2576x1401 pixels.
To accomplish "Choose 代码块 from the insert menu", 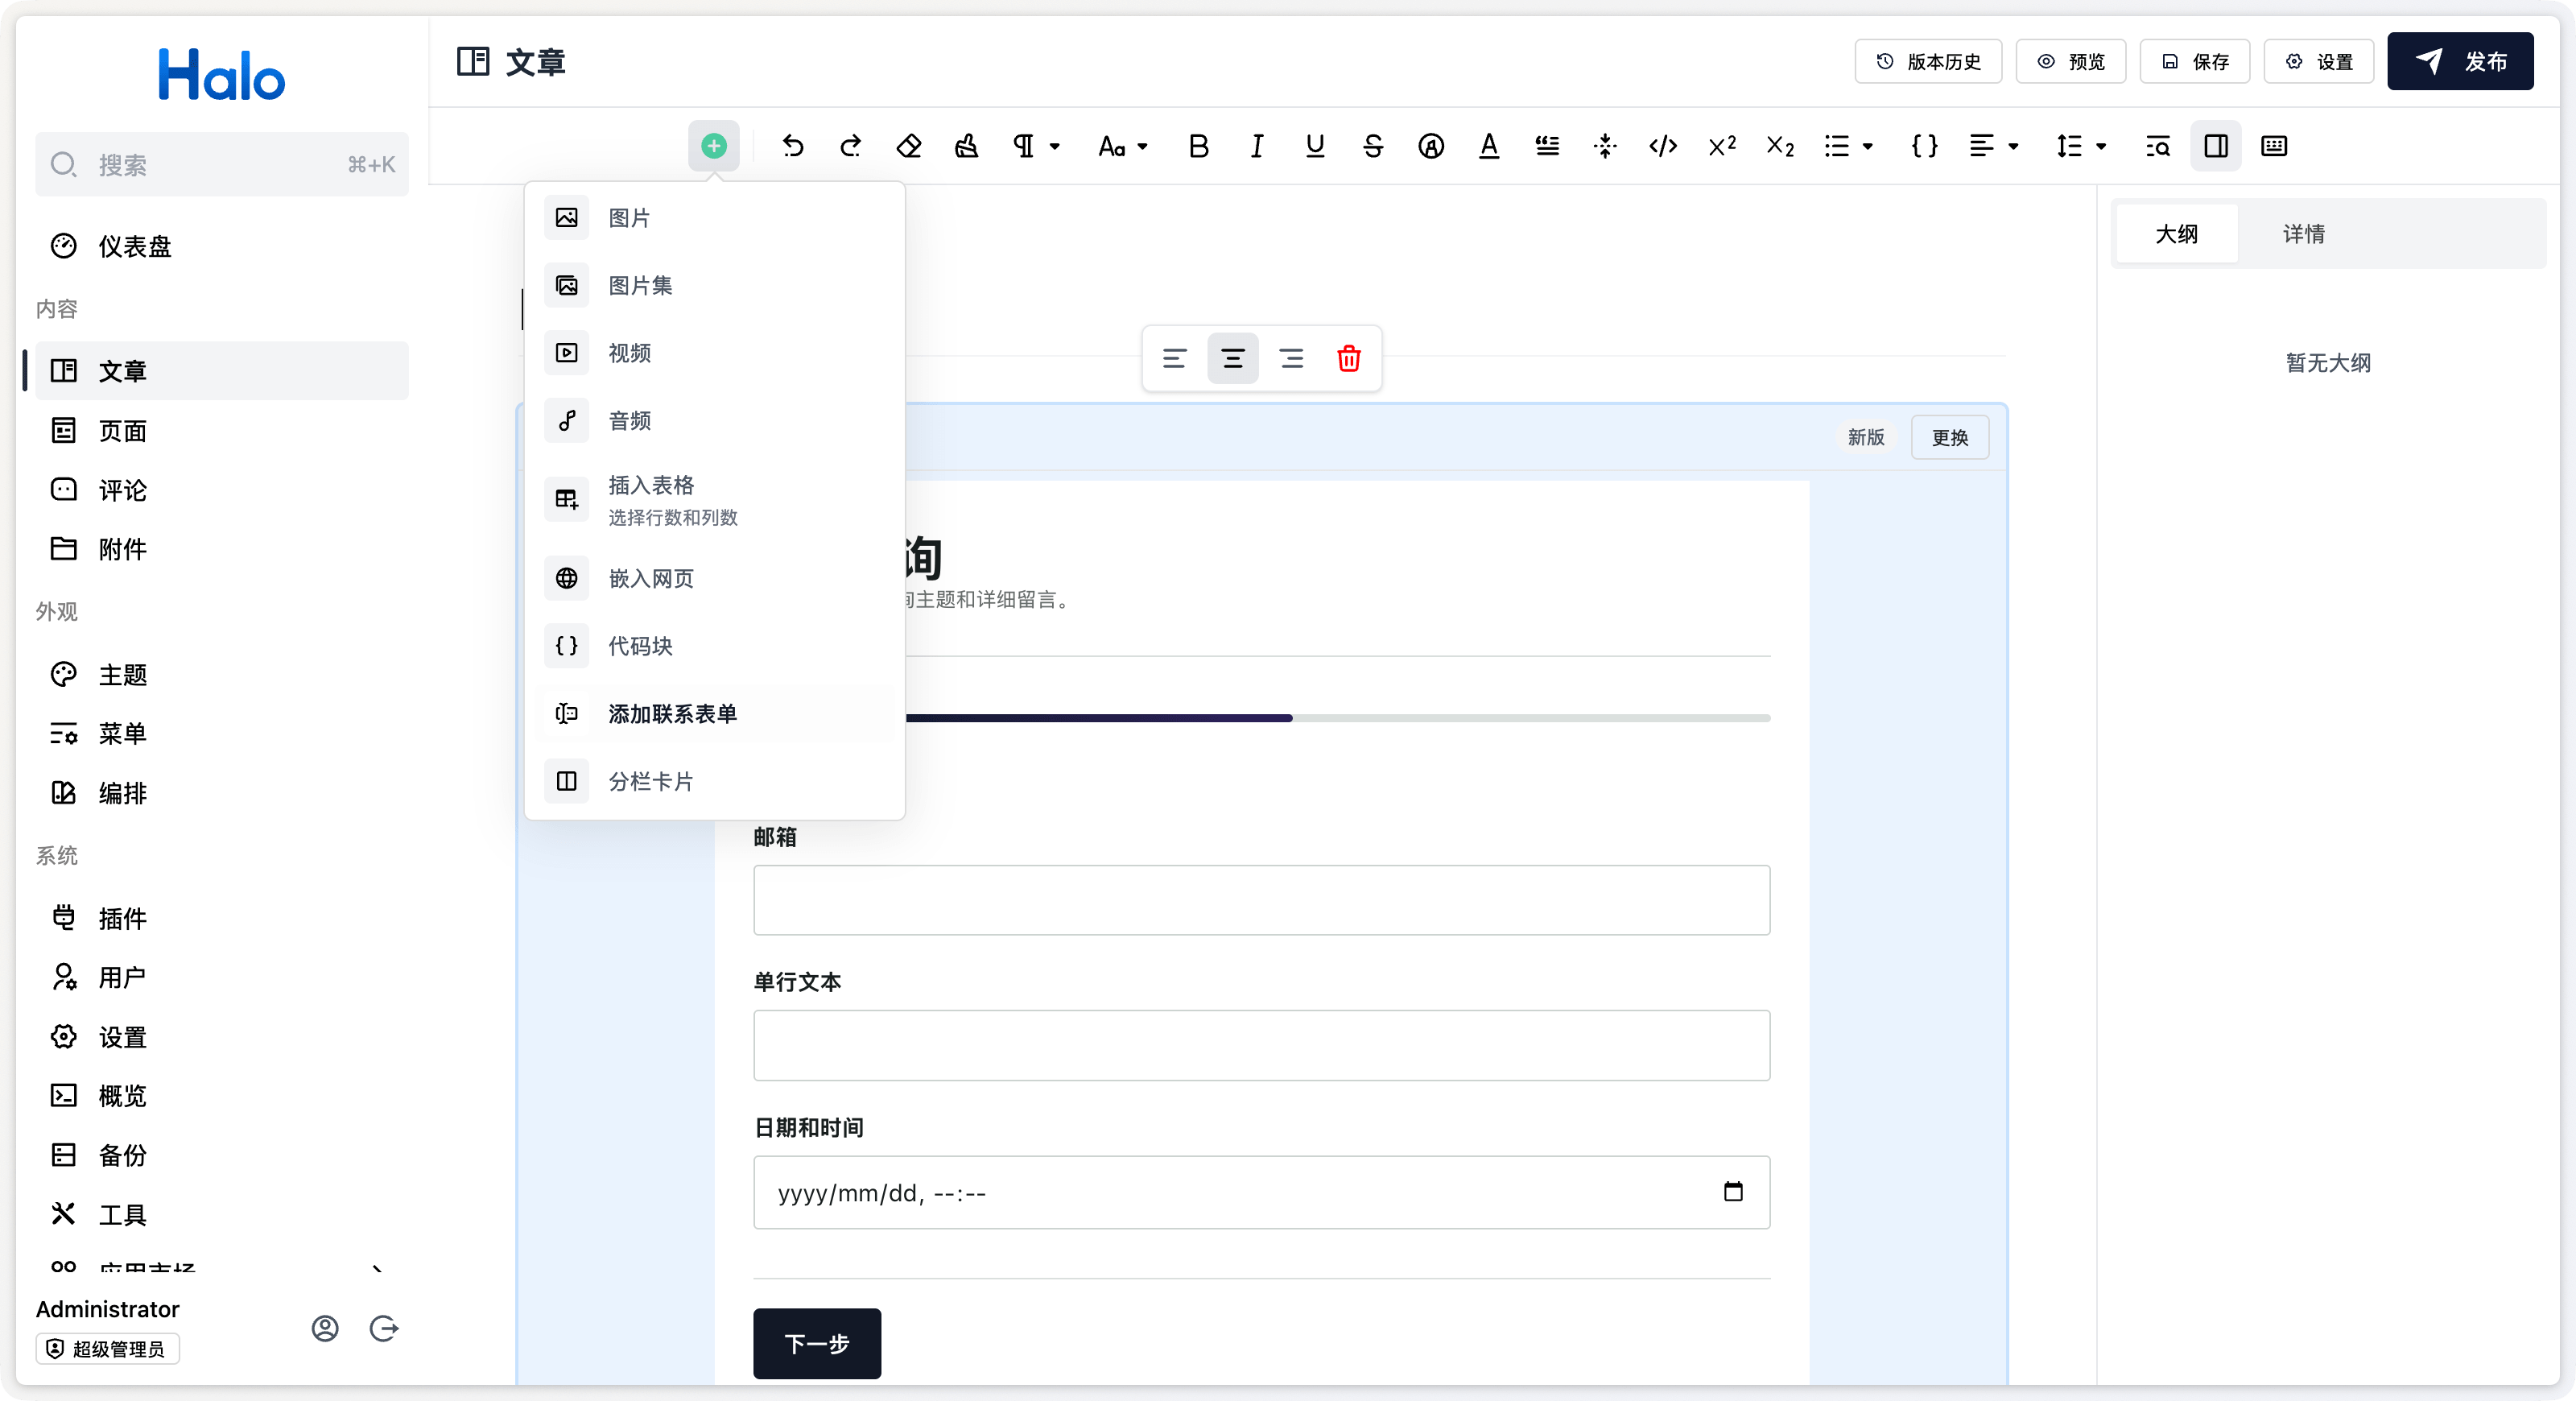I will pos(714,646).
